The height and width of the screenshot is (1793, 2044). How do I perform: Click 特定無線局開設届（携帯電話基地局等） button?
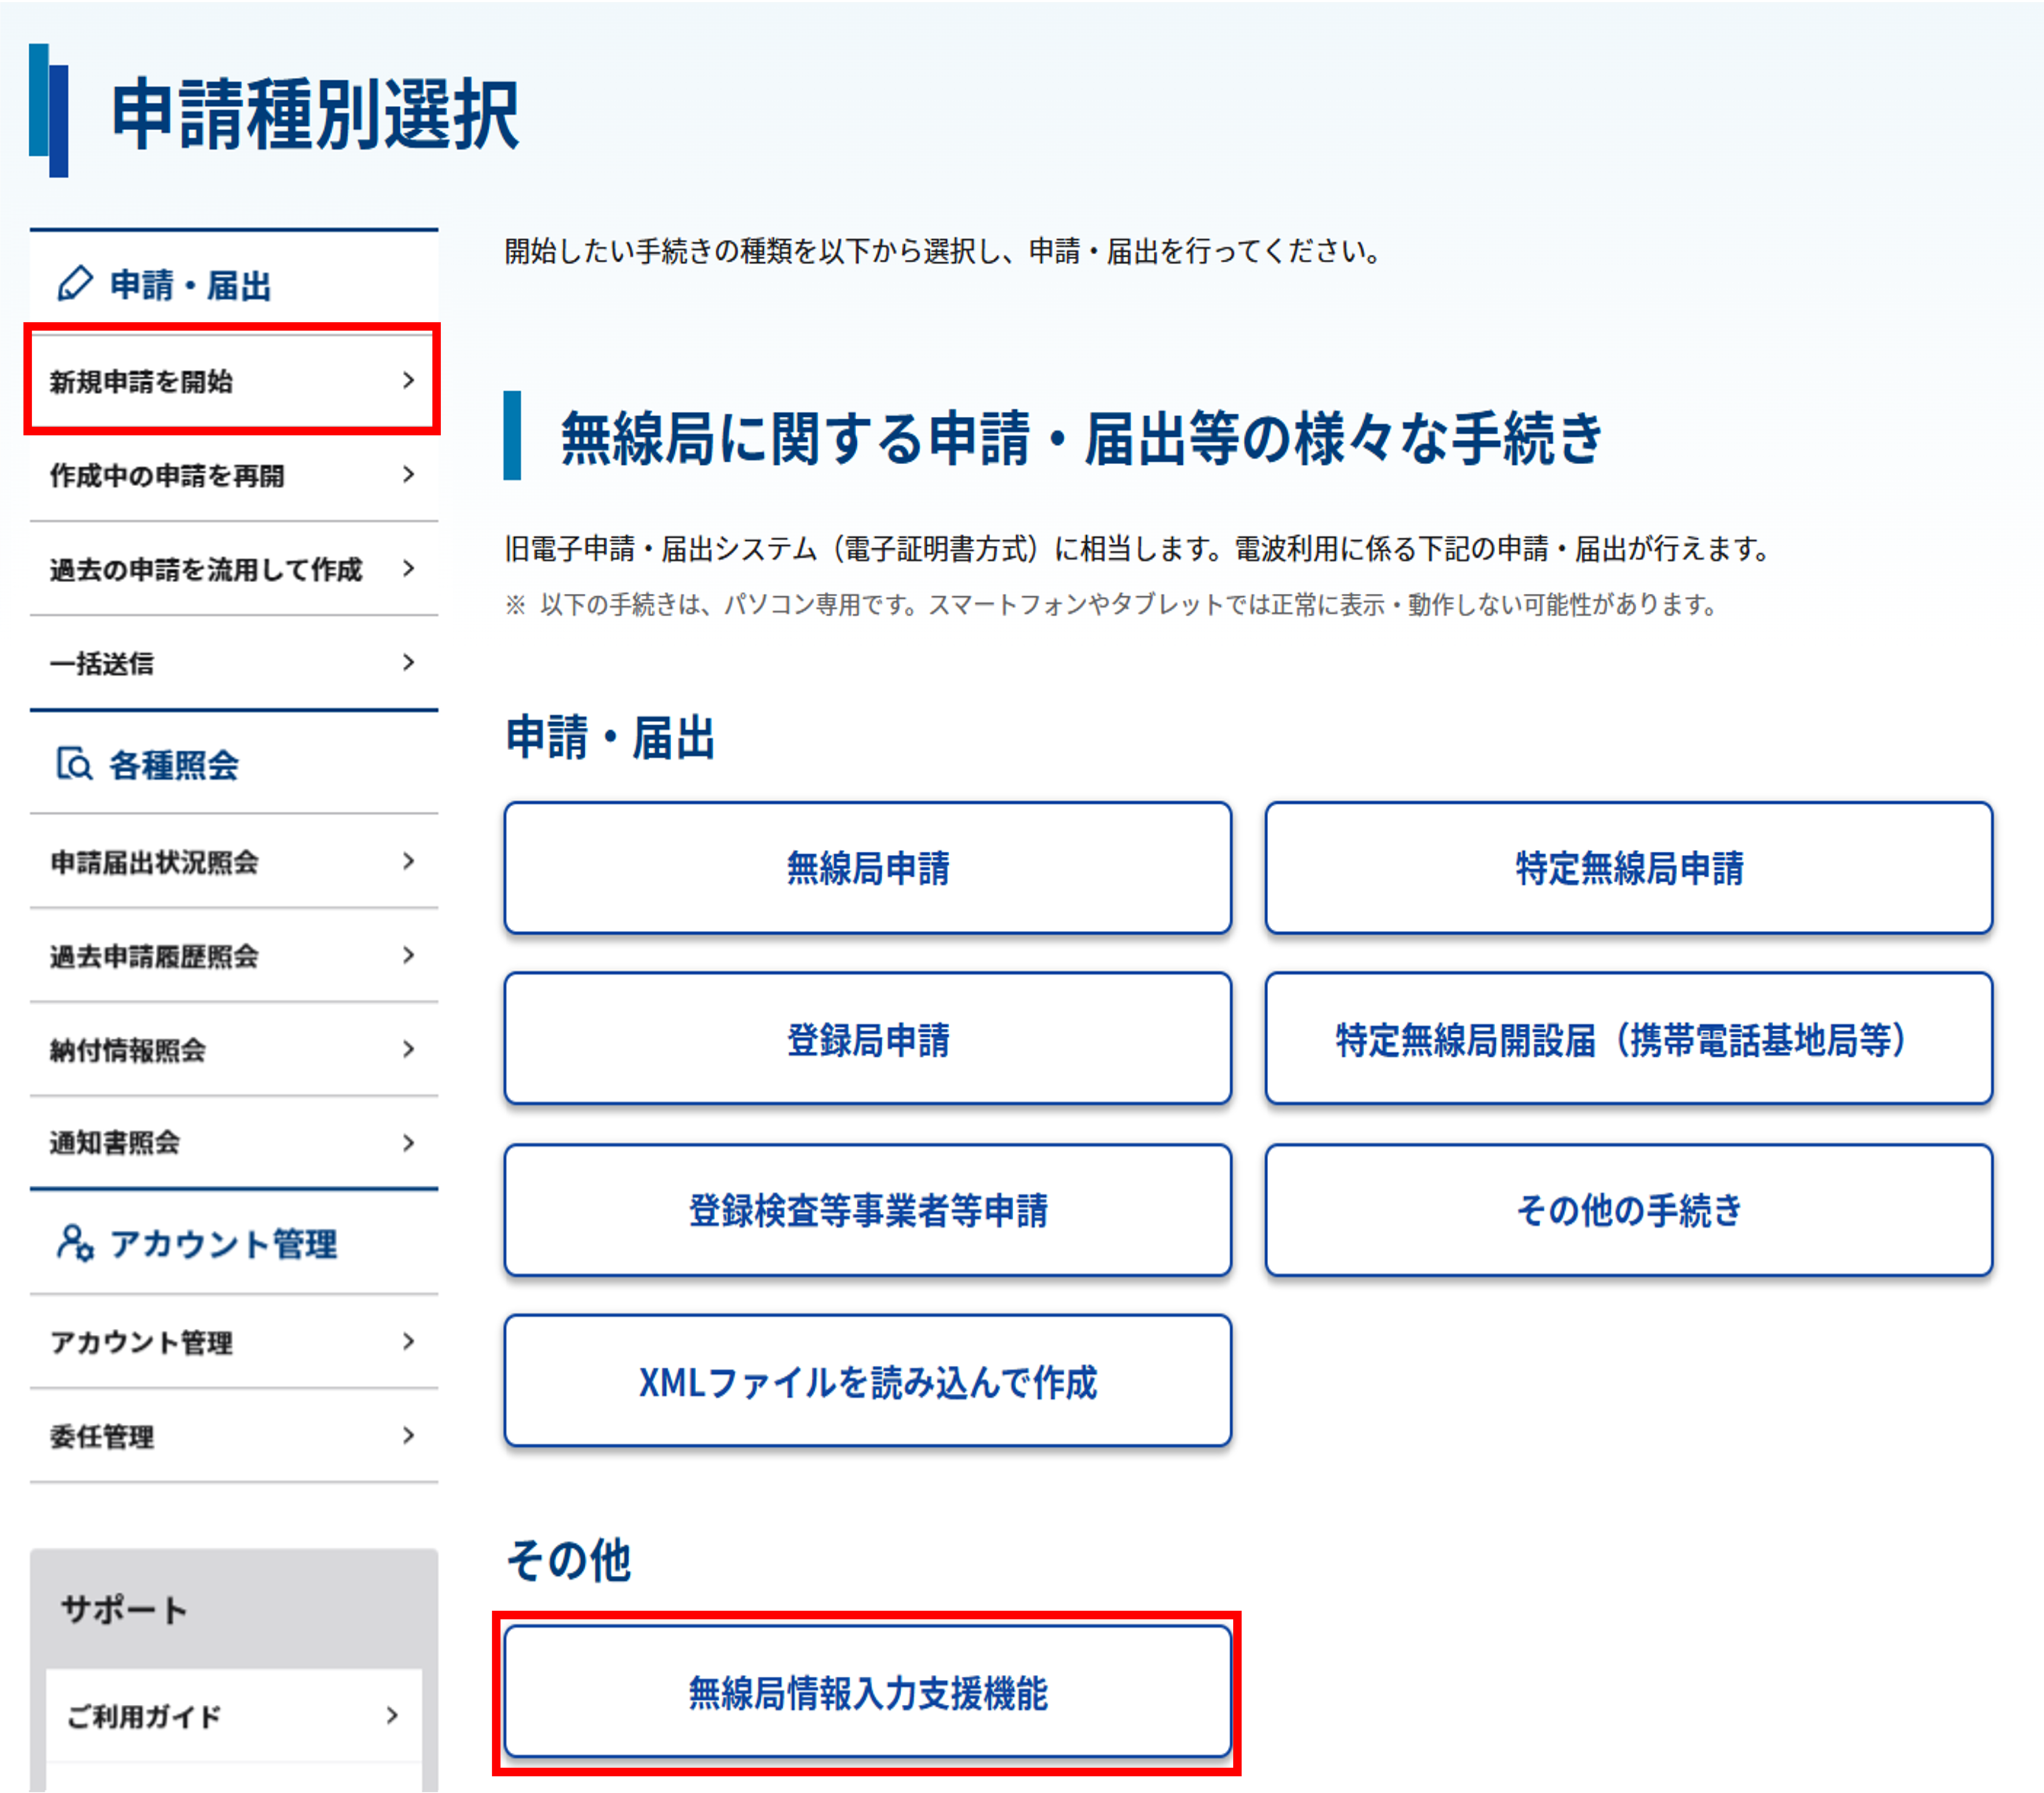(x=1629, y=1039)
